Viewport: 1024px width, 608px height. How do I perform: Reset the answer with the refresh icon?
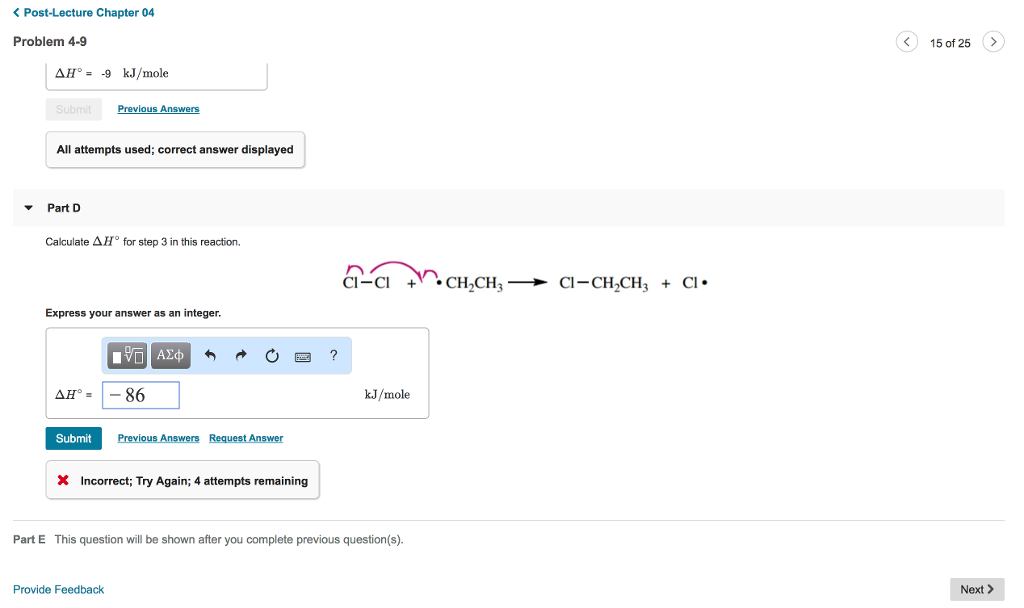tap(271, 355)
